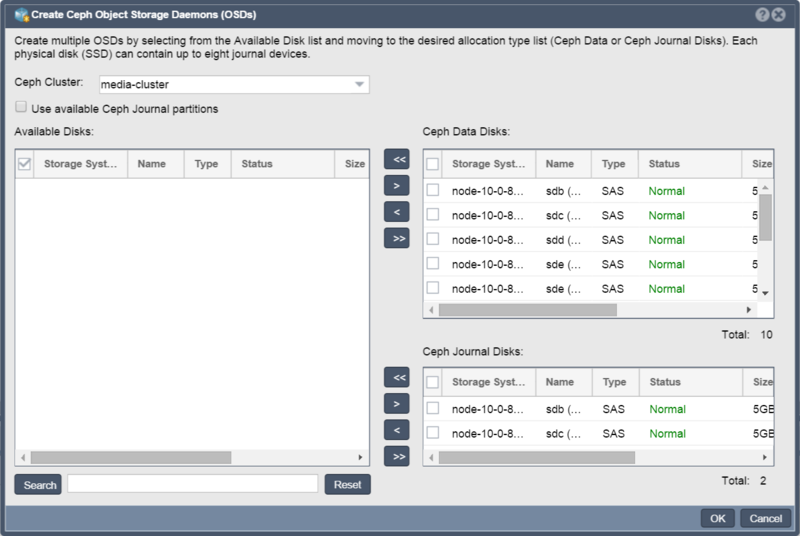Click Ceph Data Disks scroll down arrow
The height and width of the screenshot is (536, 800).
pos(765,293)
